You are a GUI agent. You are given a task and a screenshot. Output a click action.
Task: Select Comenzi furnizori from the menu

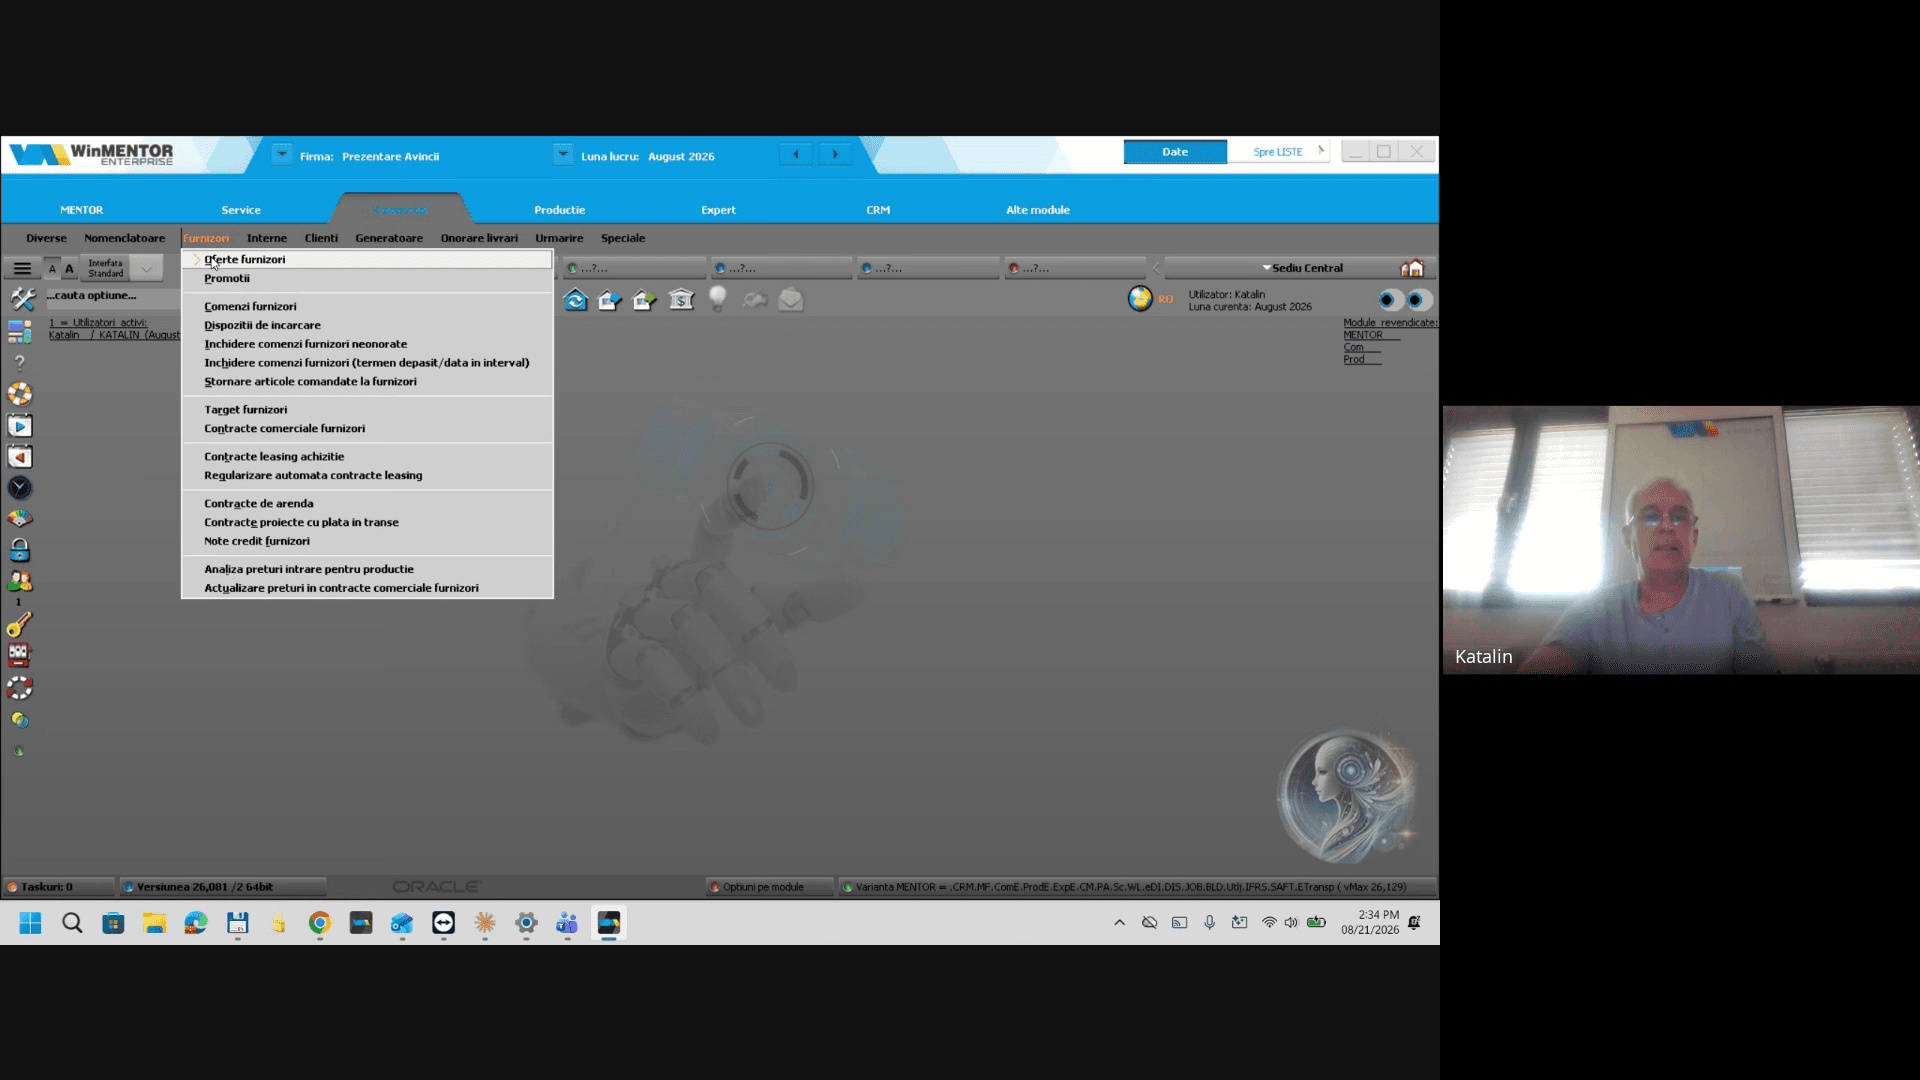point(250,306)
